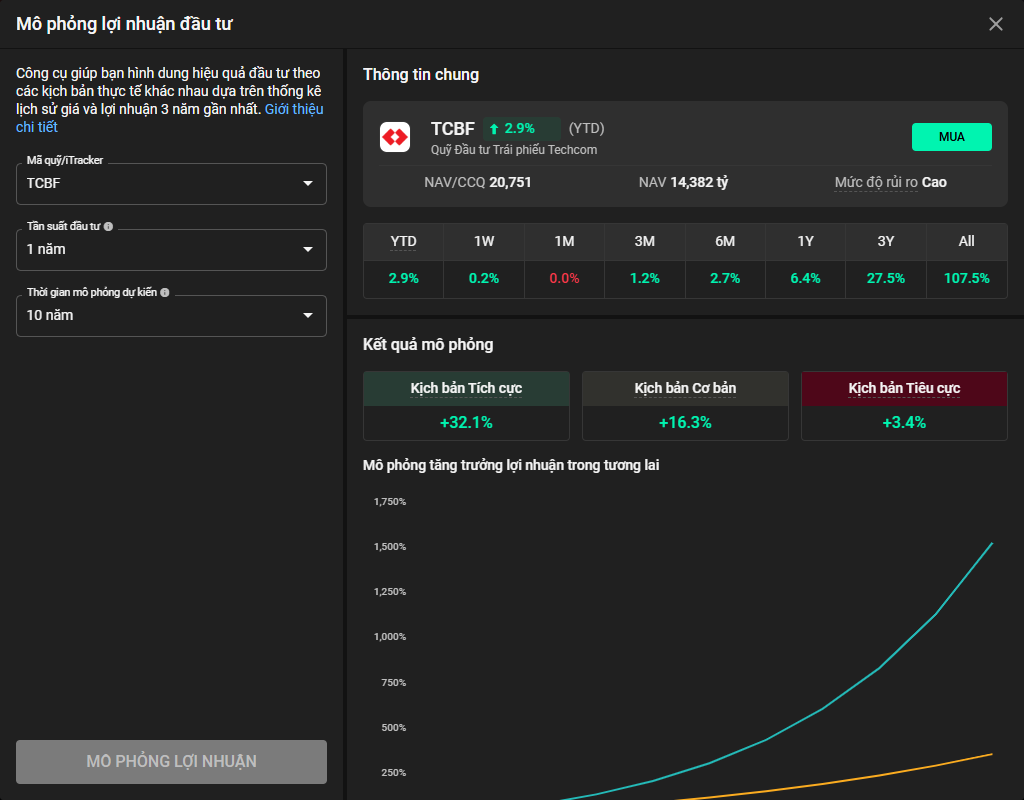This screenshot has height=800, width=1024.
Task: Expand the Tần suất đầu tư dropdown arrow
Action: pyautogui.click(x=308, y=249)
